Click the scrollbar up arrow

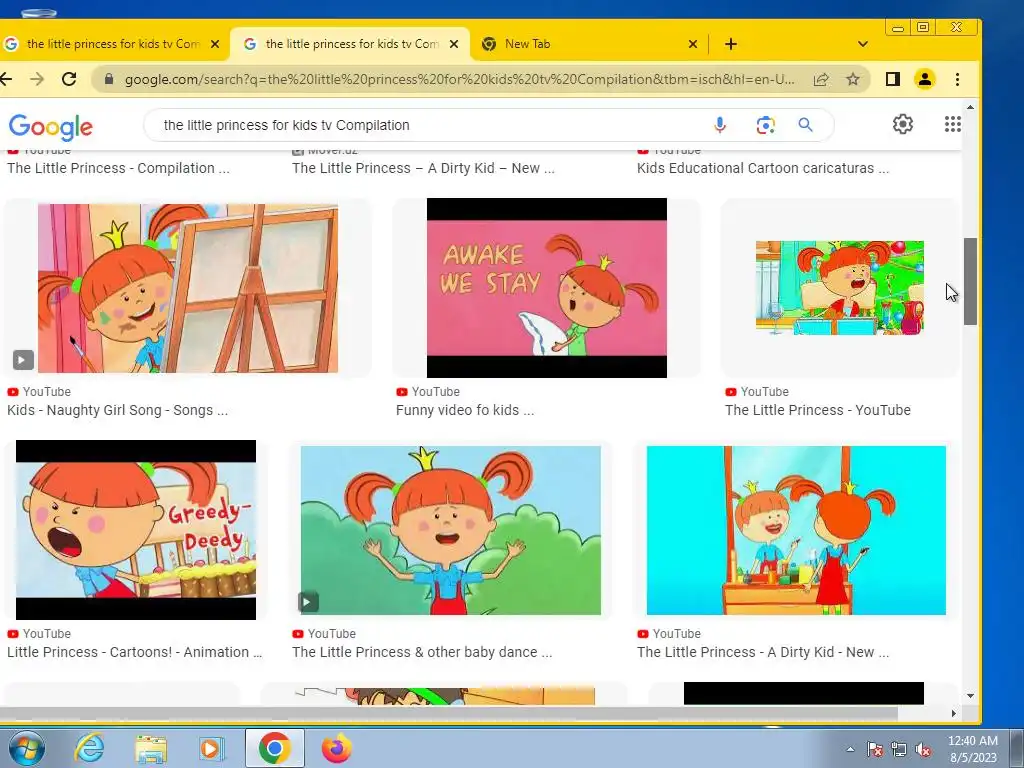970,107
